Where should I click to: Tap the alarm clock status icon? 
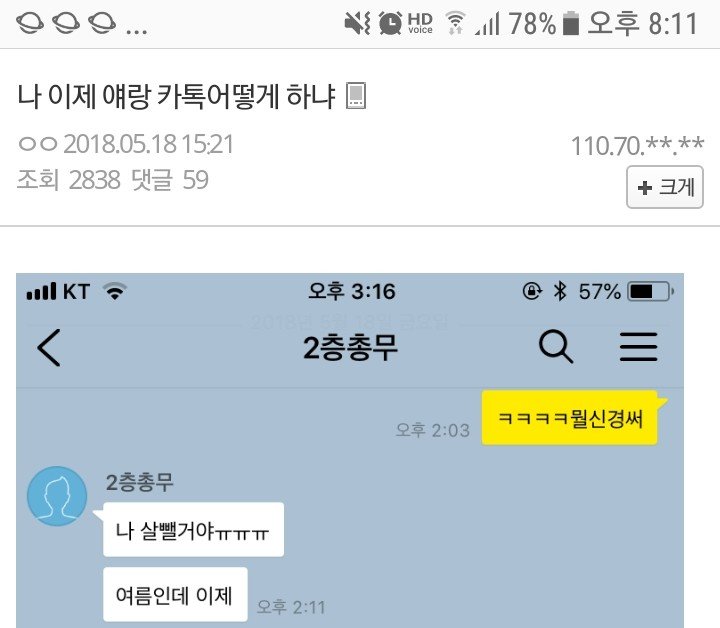390,23
